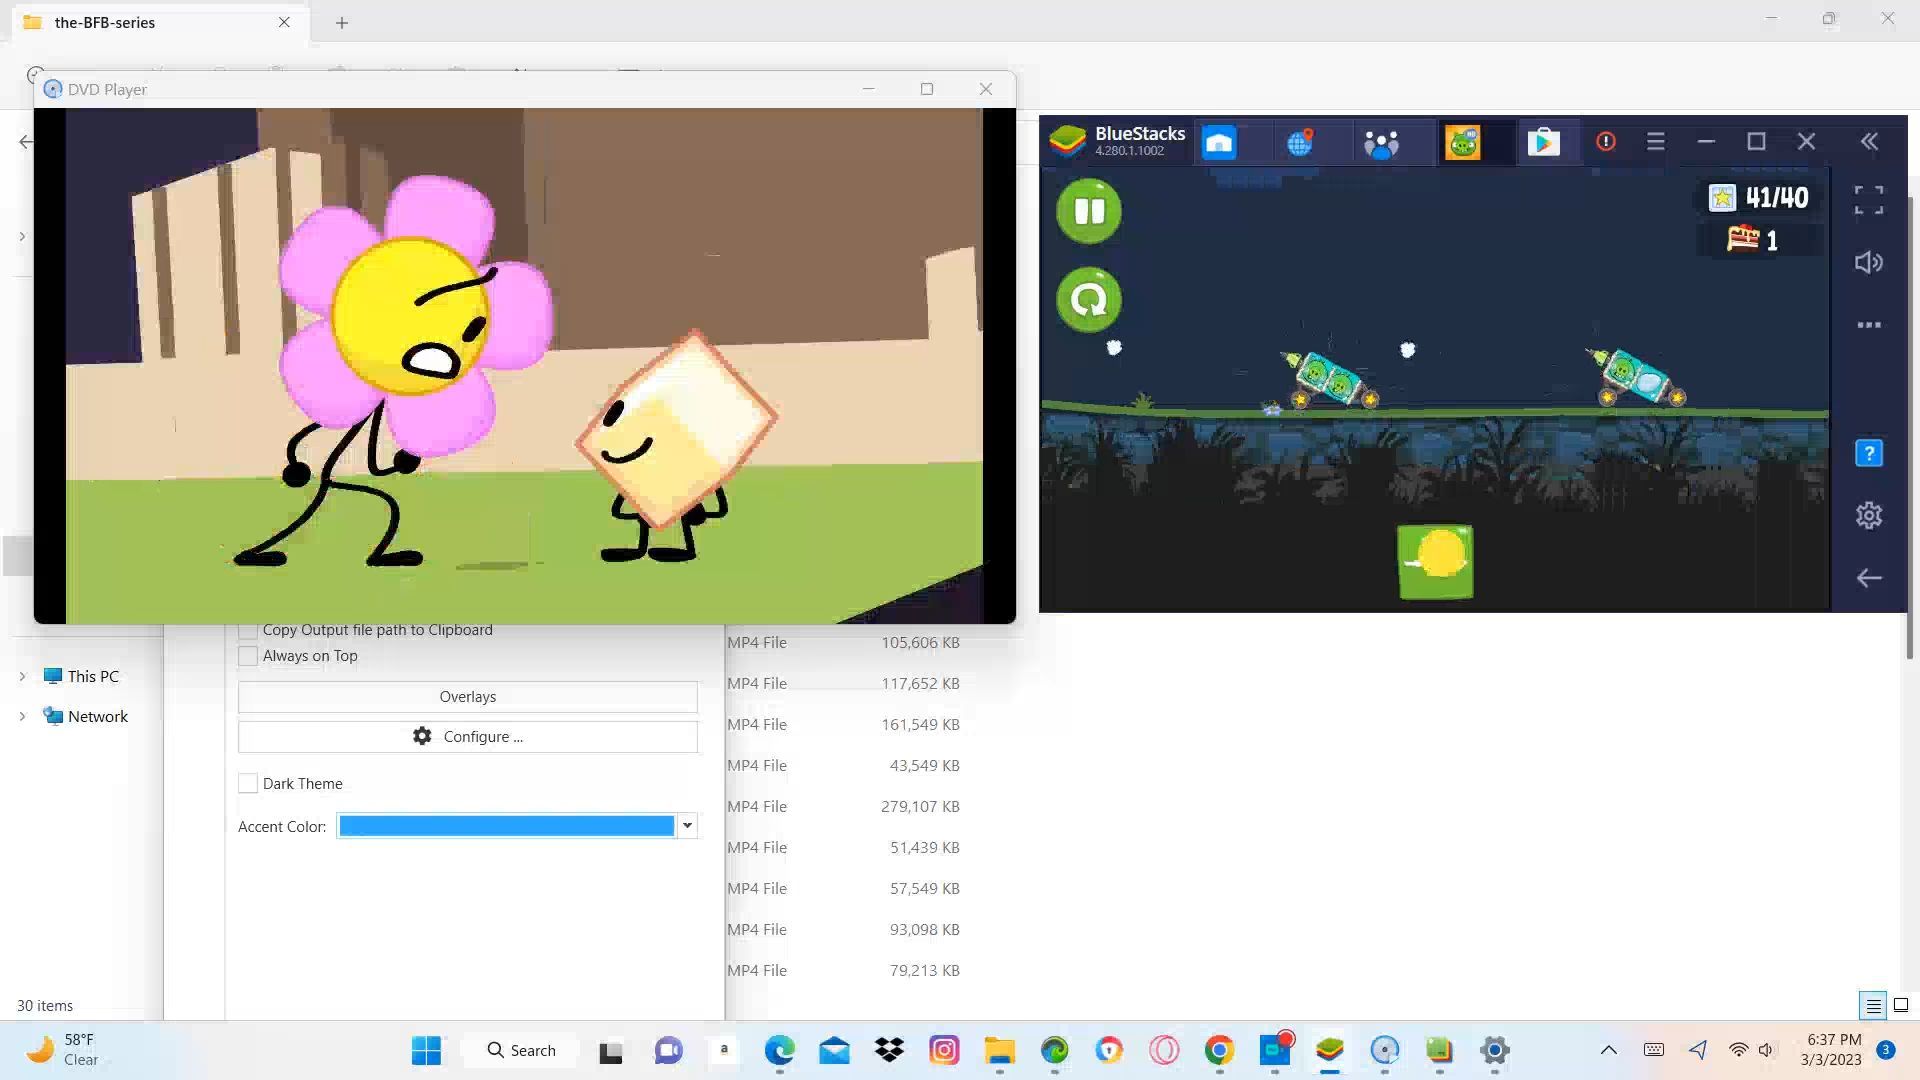Click the blue Accent Color swatch
Screen dimensions: 1920x1080
[x=506, y=826]
